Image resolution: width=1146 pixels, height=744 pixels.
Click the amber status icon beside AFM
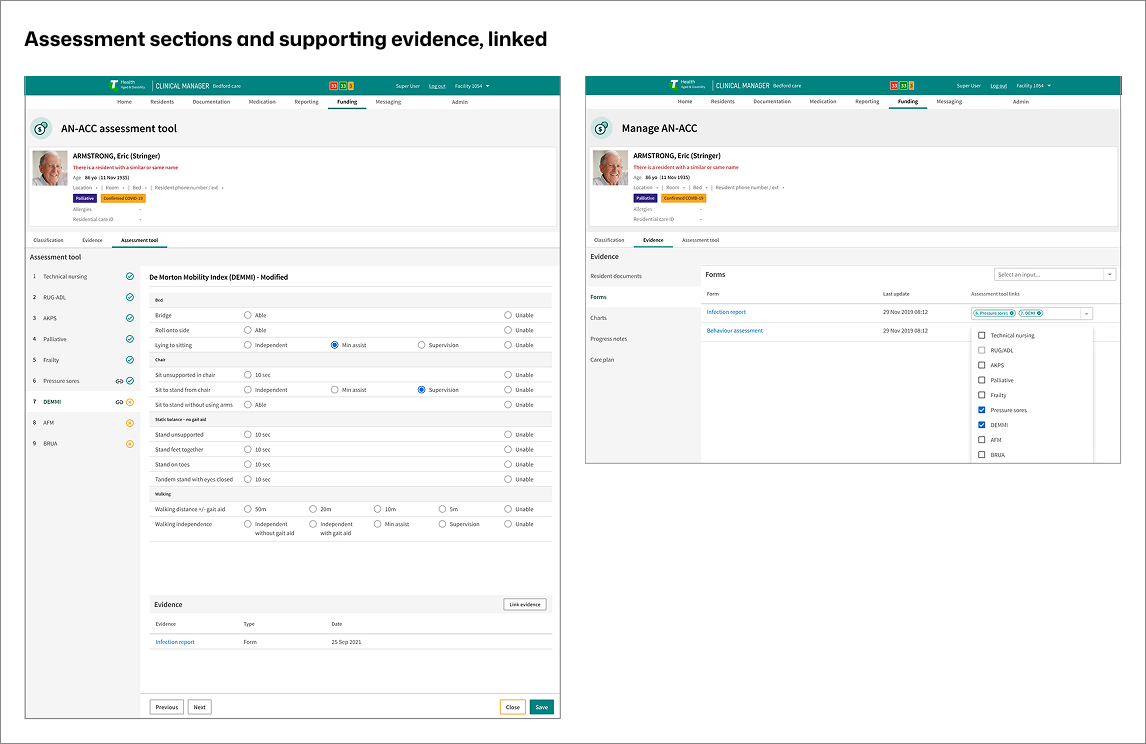[129, 422]
